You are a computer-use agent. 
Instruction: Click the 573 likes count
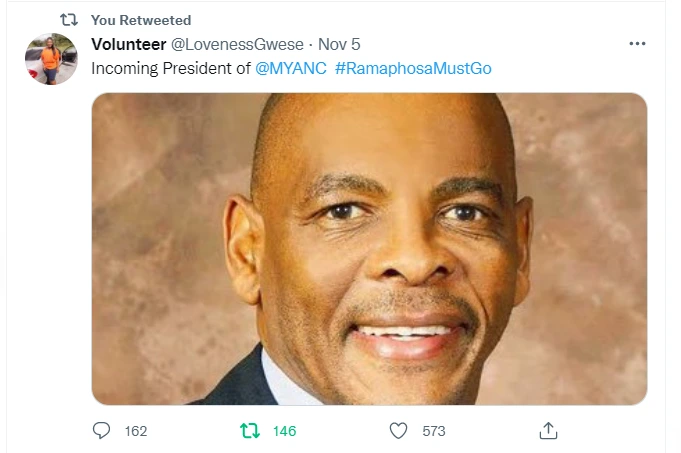click(434, 431)
